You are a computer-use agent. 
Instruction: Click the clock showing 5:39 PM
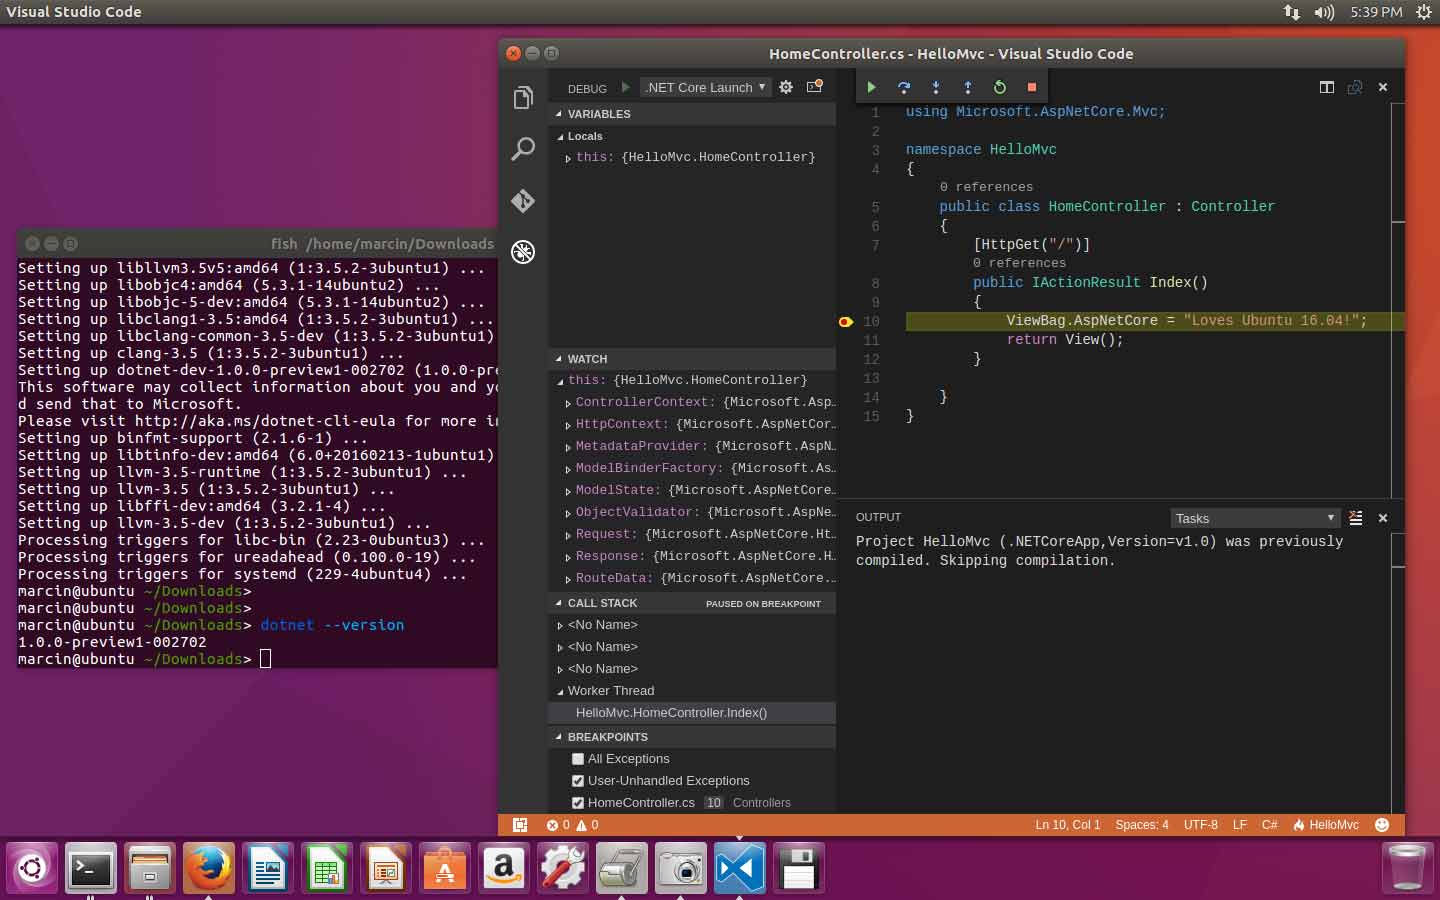pos(1376,12)
